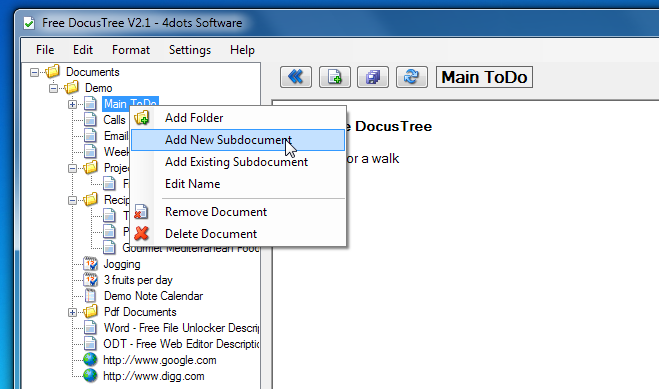Select the Pdf Documents folder label
The height and width of the screenshot is (389, 659).
pos(140,312)
